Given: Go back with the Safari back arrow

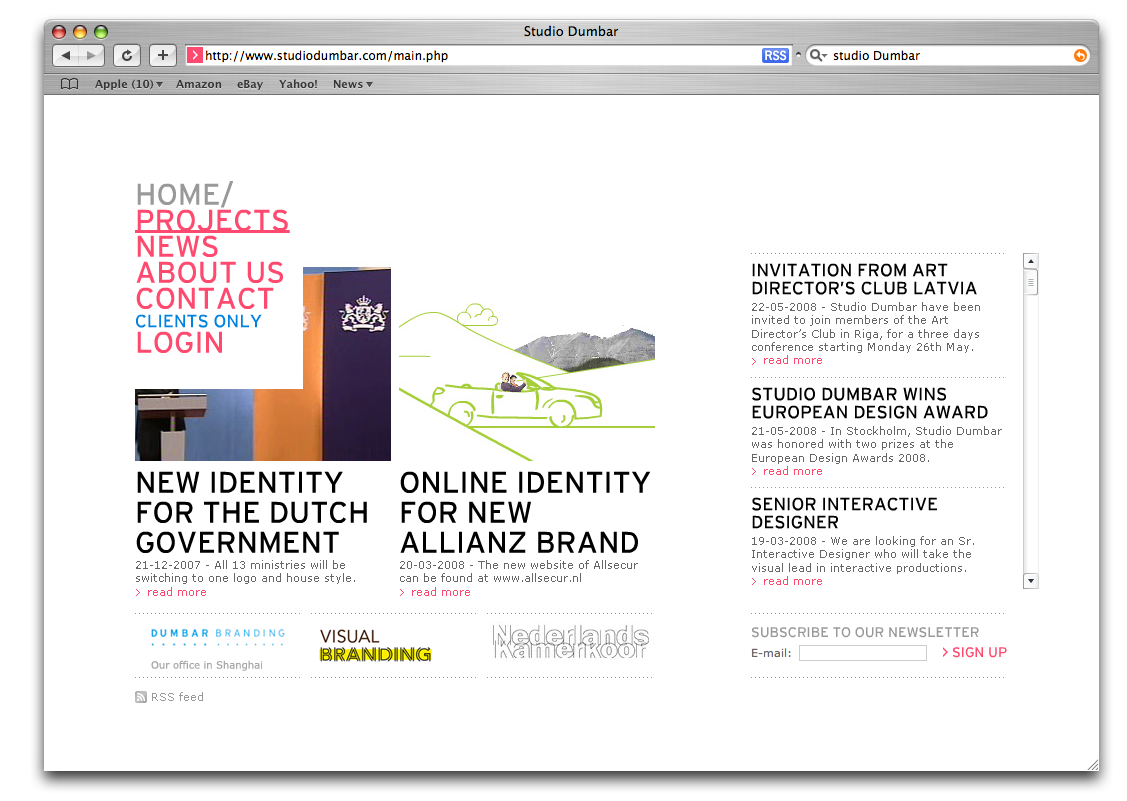Looking at the screenshot, I should pos(66,55).
